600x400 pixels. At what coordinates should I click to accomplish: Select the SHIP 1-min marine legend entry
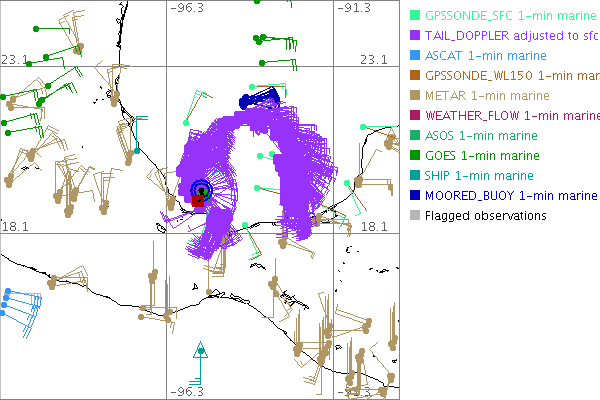(479, 175)
